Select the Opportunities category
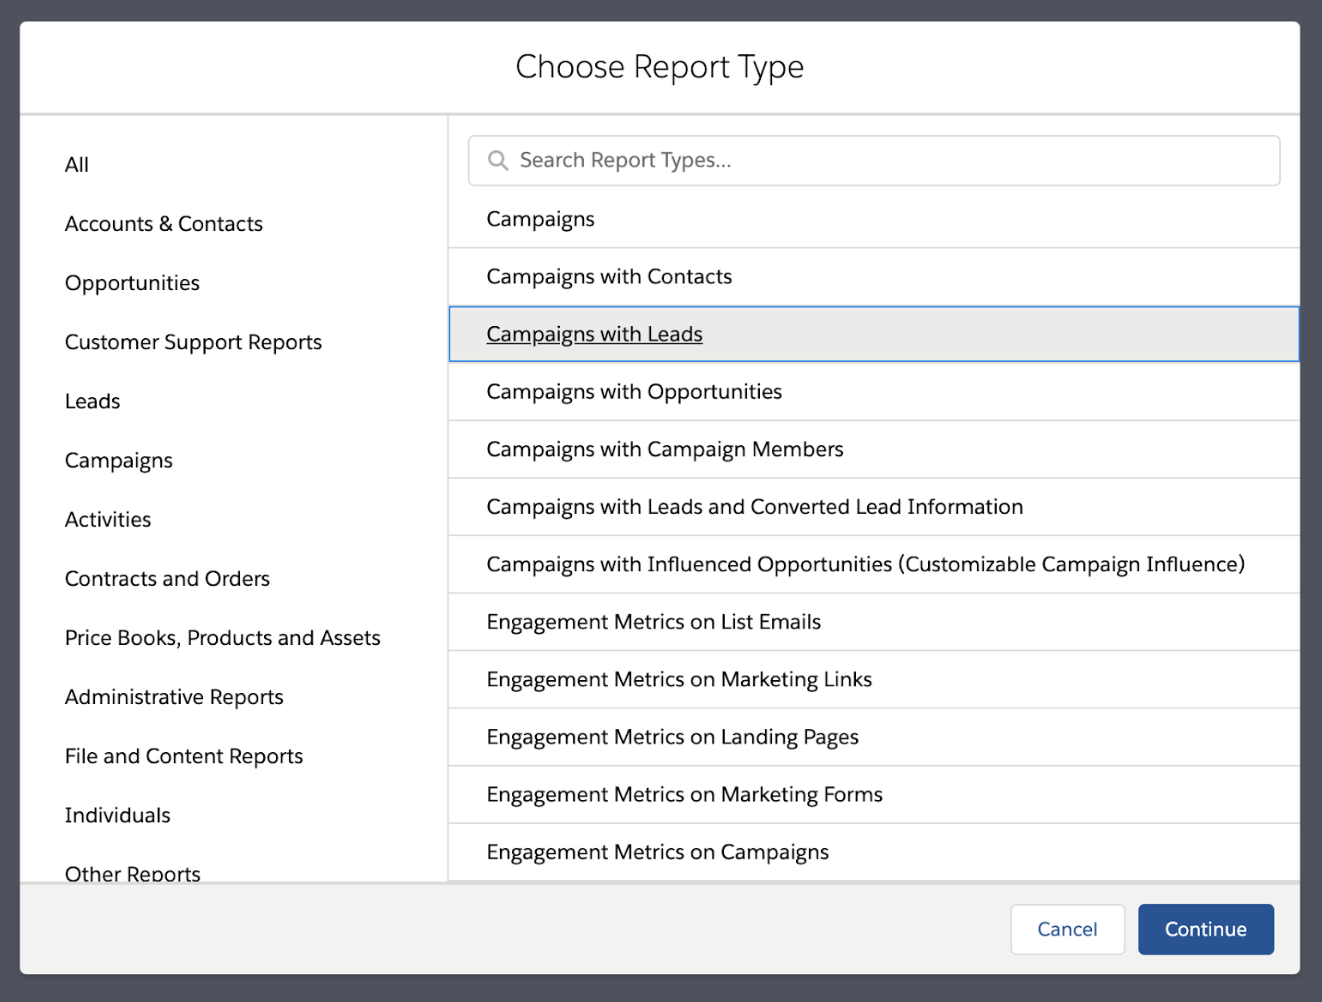1322x1002 pixels. pyautogui.click(x=132, y=283)
